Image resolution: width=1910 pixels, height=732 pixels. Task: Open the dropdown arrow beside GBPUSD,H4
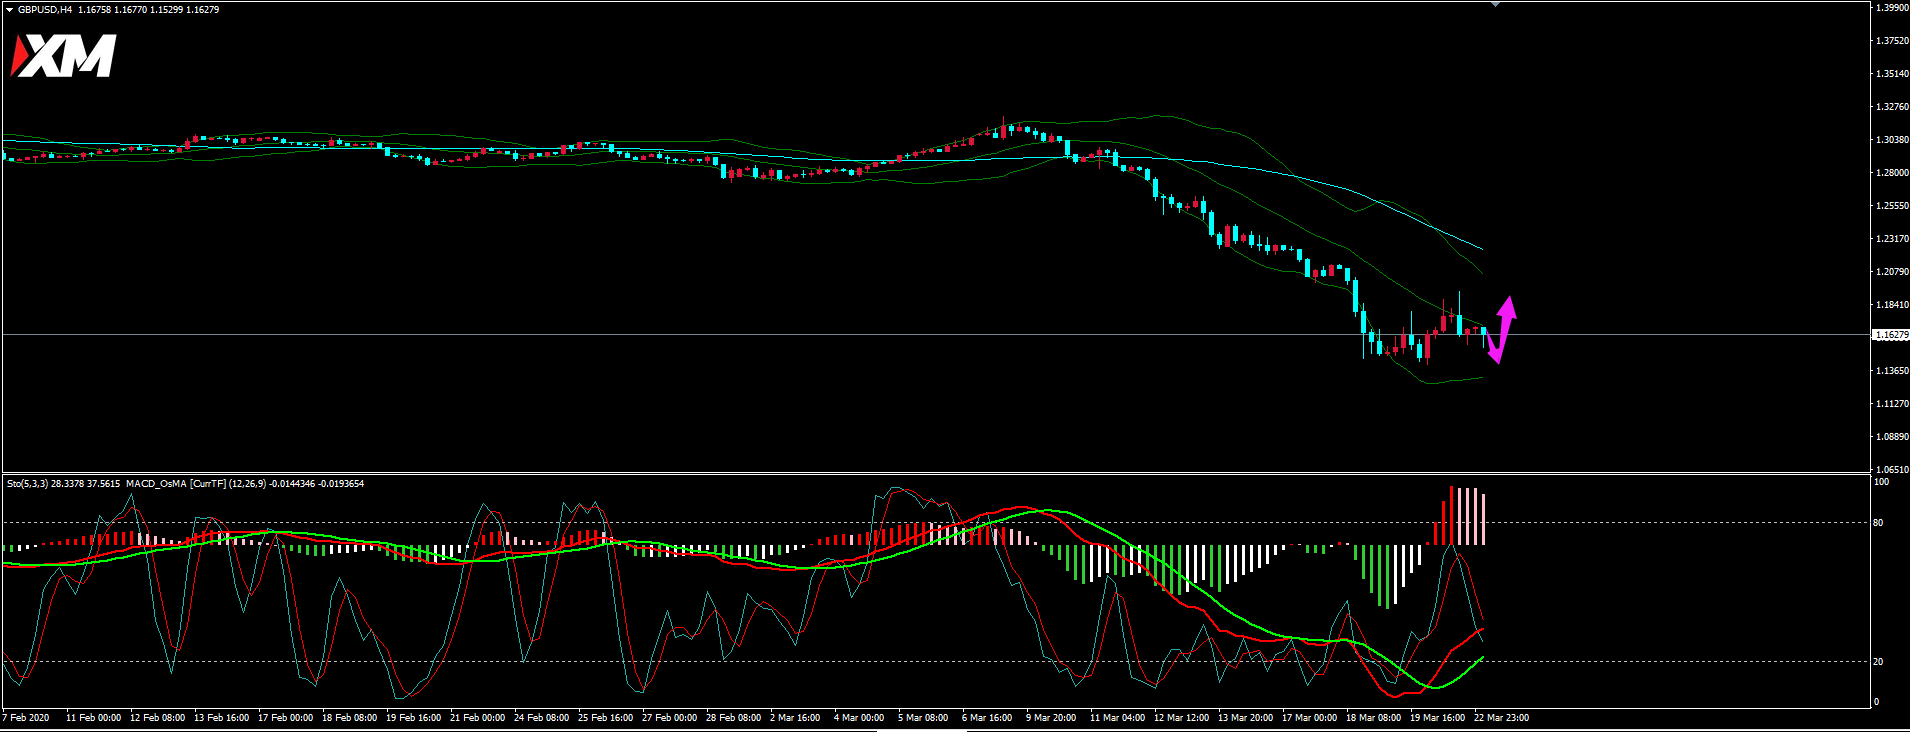click(9, 9)
